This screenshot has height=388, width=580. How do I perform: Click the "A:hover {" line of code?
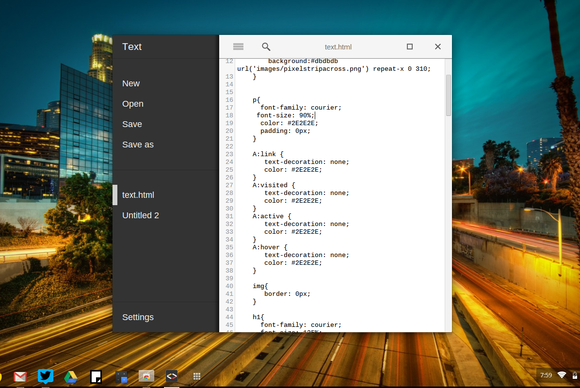[x=270, y=247]
